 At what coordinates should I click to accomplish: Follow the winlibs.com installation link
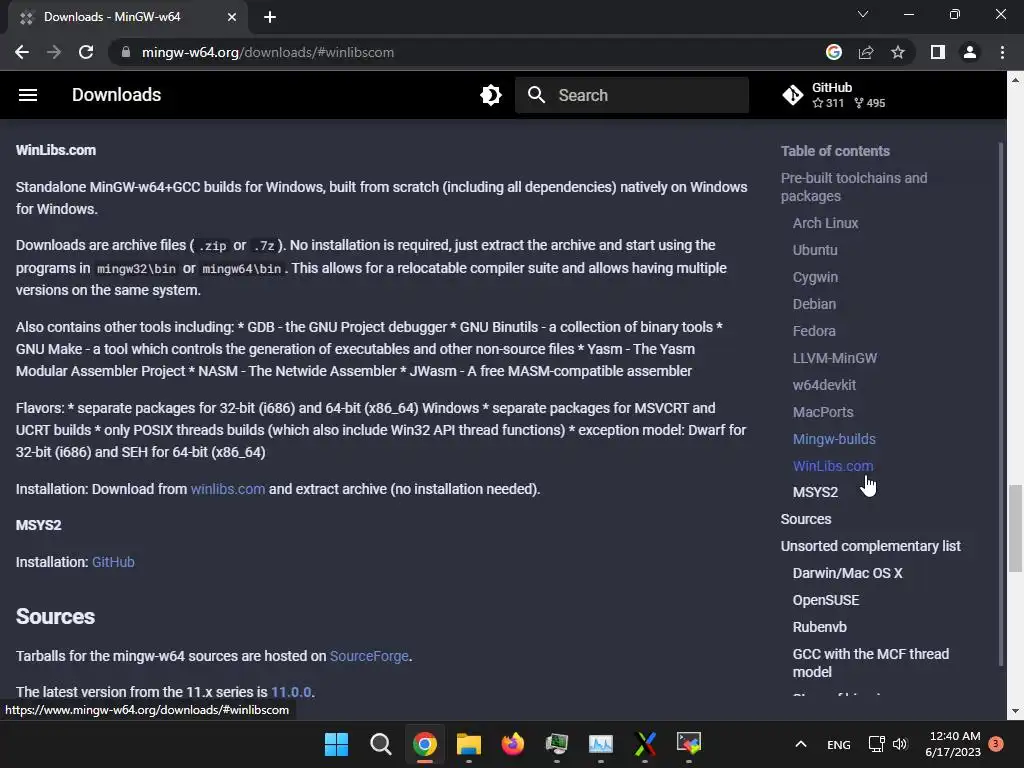tap(228, 489)
